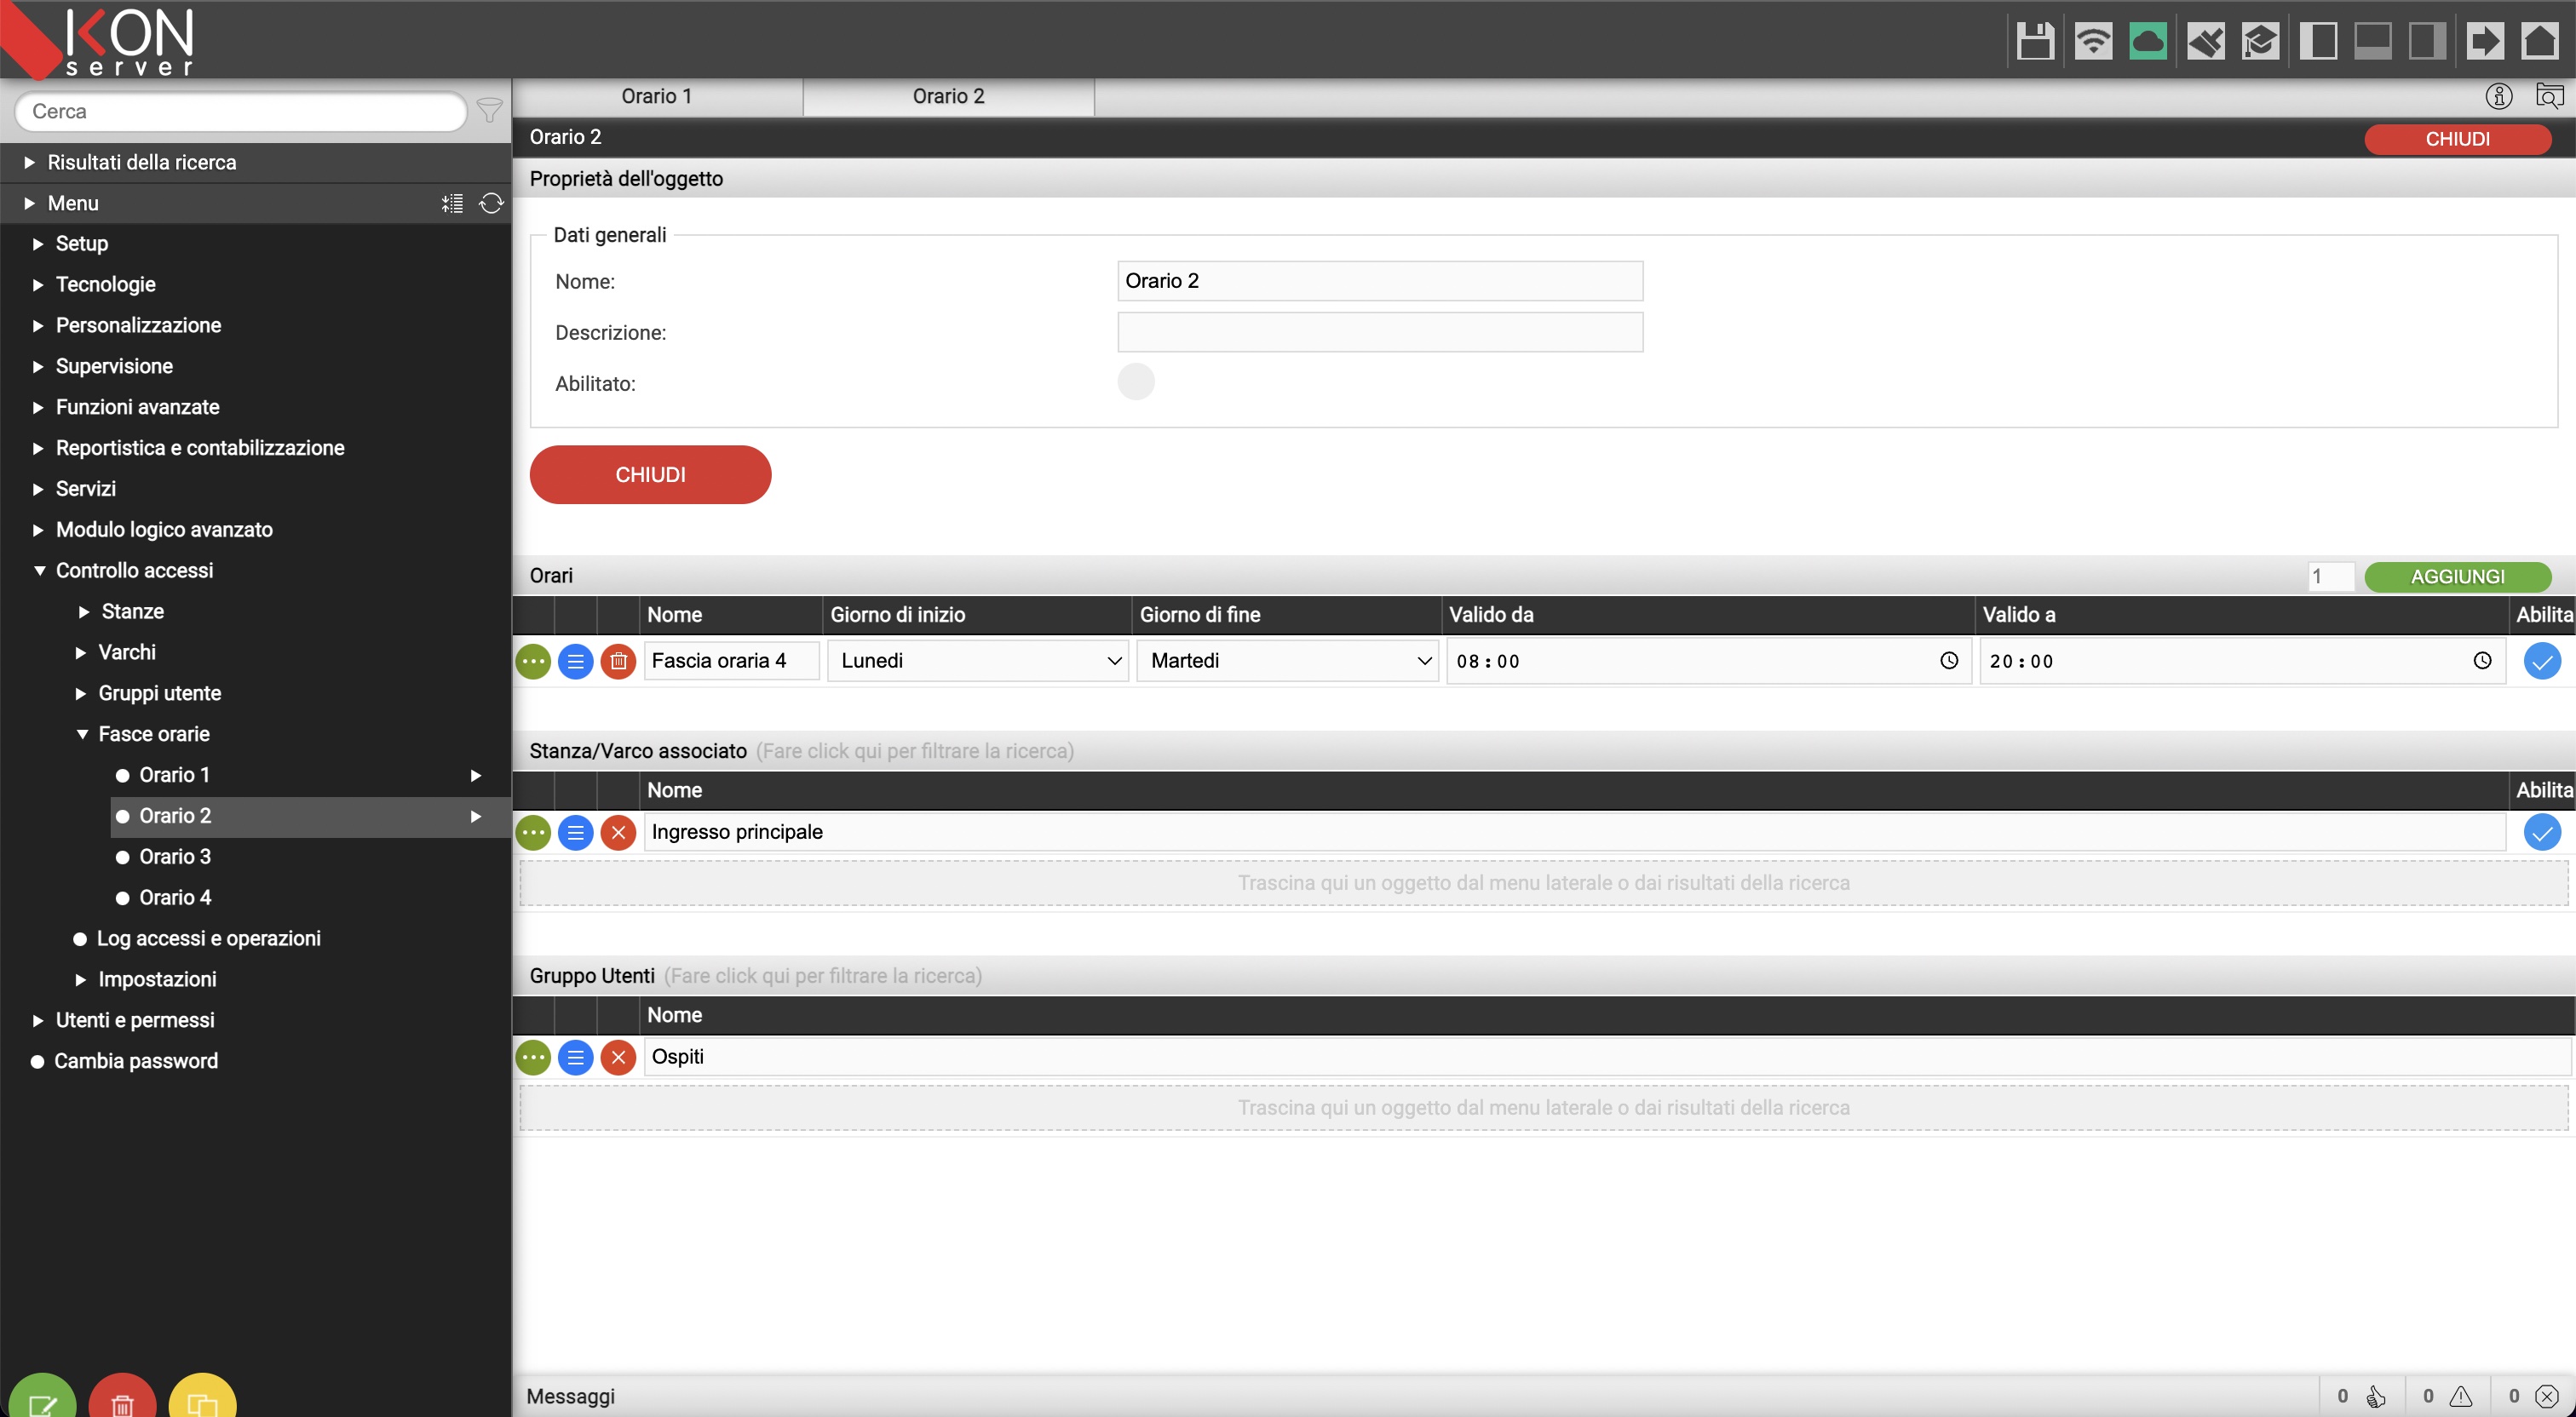This screenshot has height=1417, width=2576.
Task: Click the Descrizione input field
Action: point(1379,332)
